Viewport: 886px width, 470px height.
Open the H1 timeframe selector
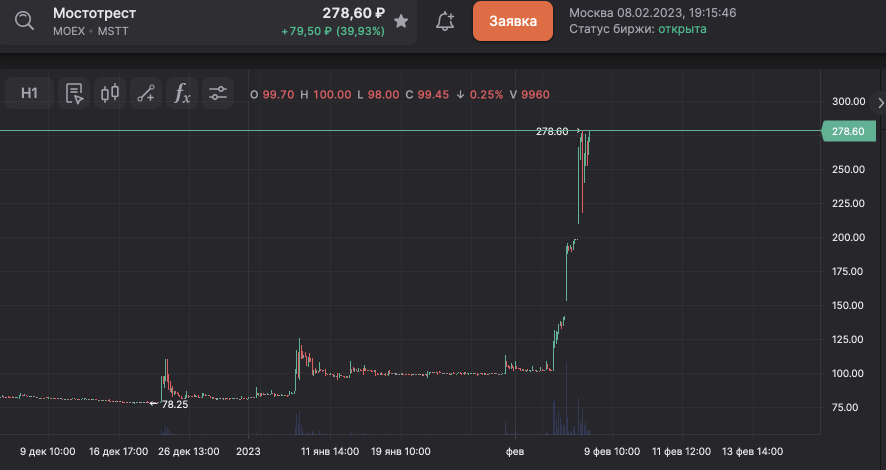click(29, 93)
